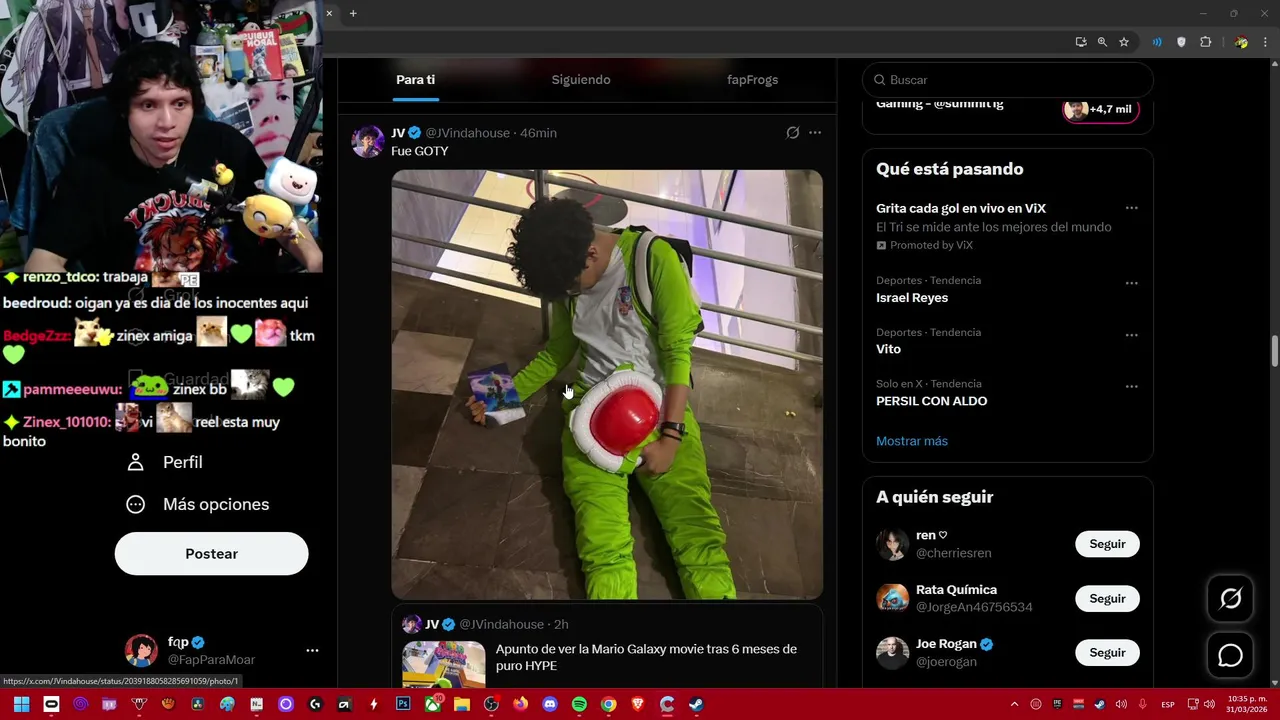Follow Joe Rogan with Seguir button
1280x720 pixels.
[x=1107, y=652]
